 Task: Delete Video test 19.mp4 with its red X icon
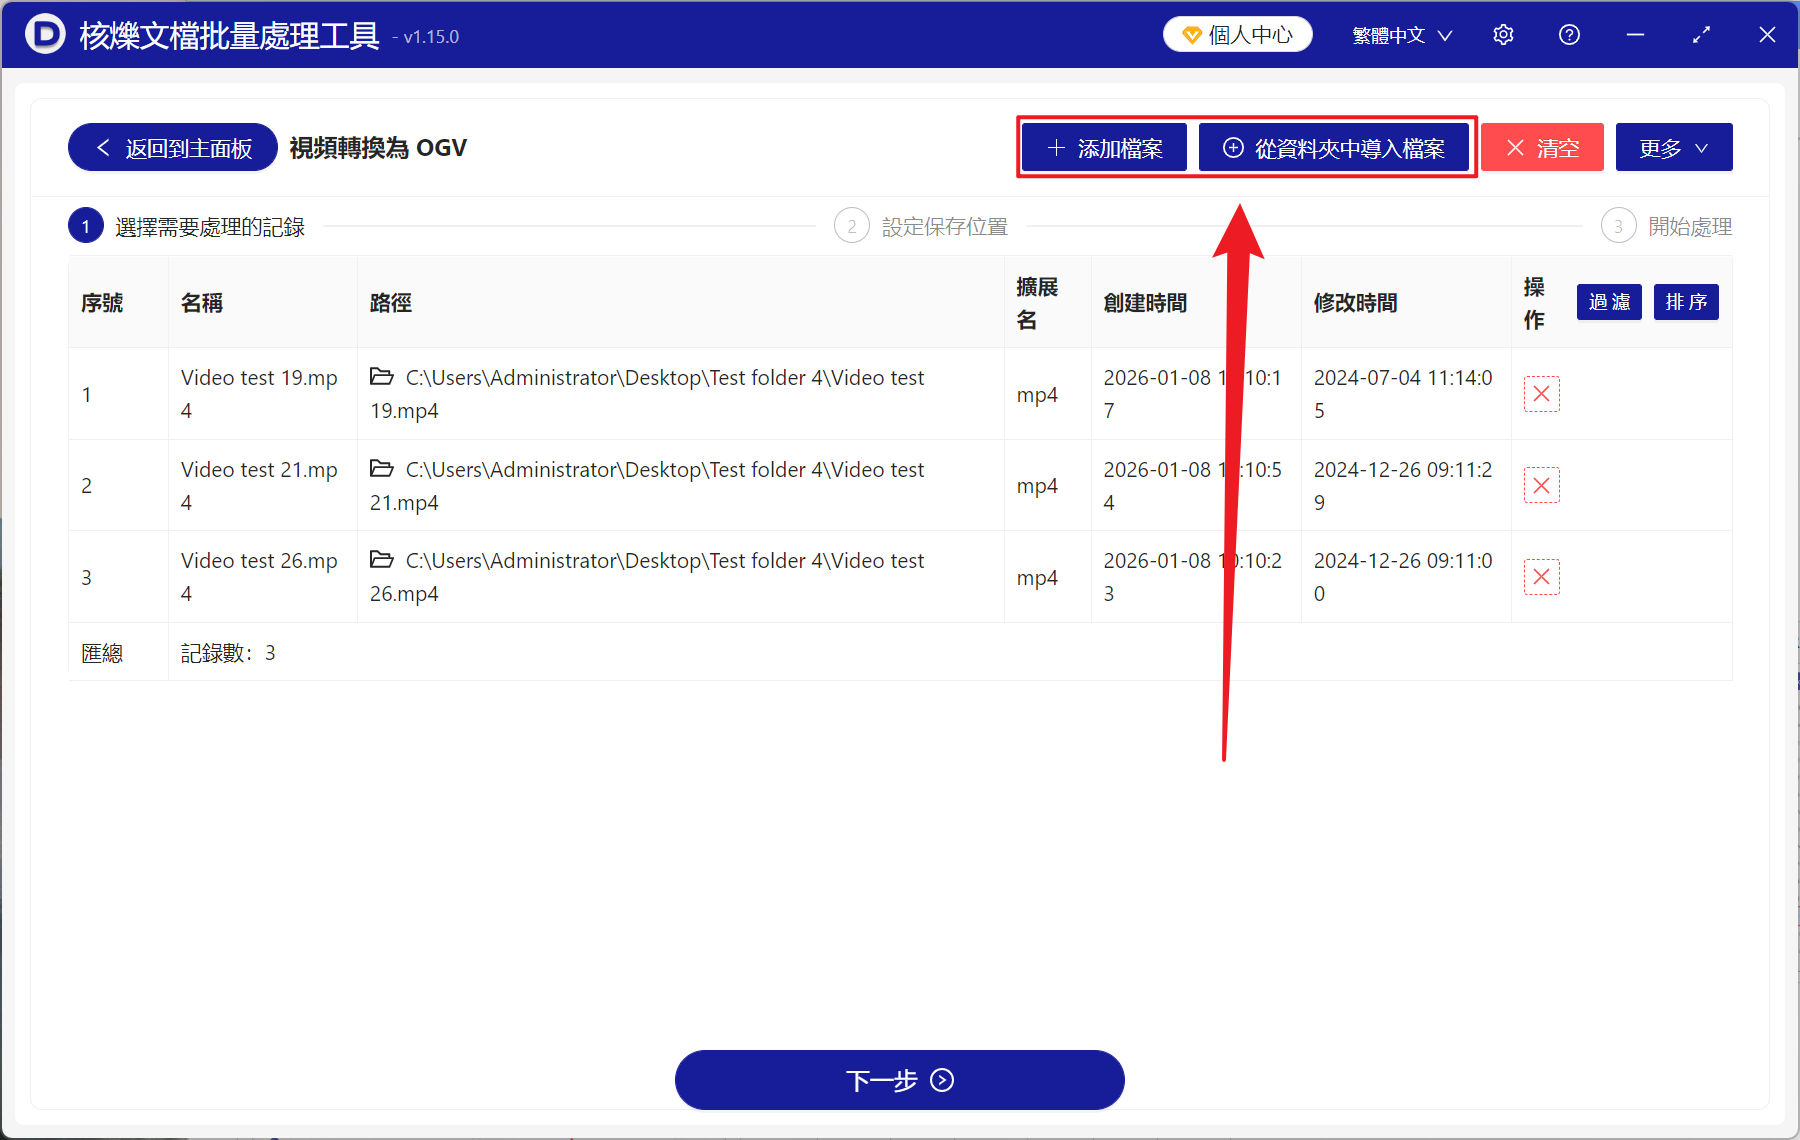tap(1541, 394)
